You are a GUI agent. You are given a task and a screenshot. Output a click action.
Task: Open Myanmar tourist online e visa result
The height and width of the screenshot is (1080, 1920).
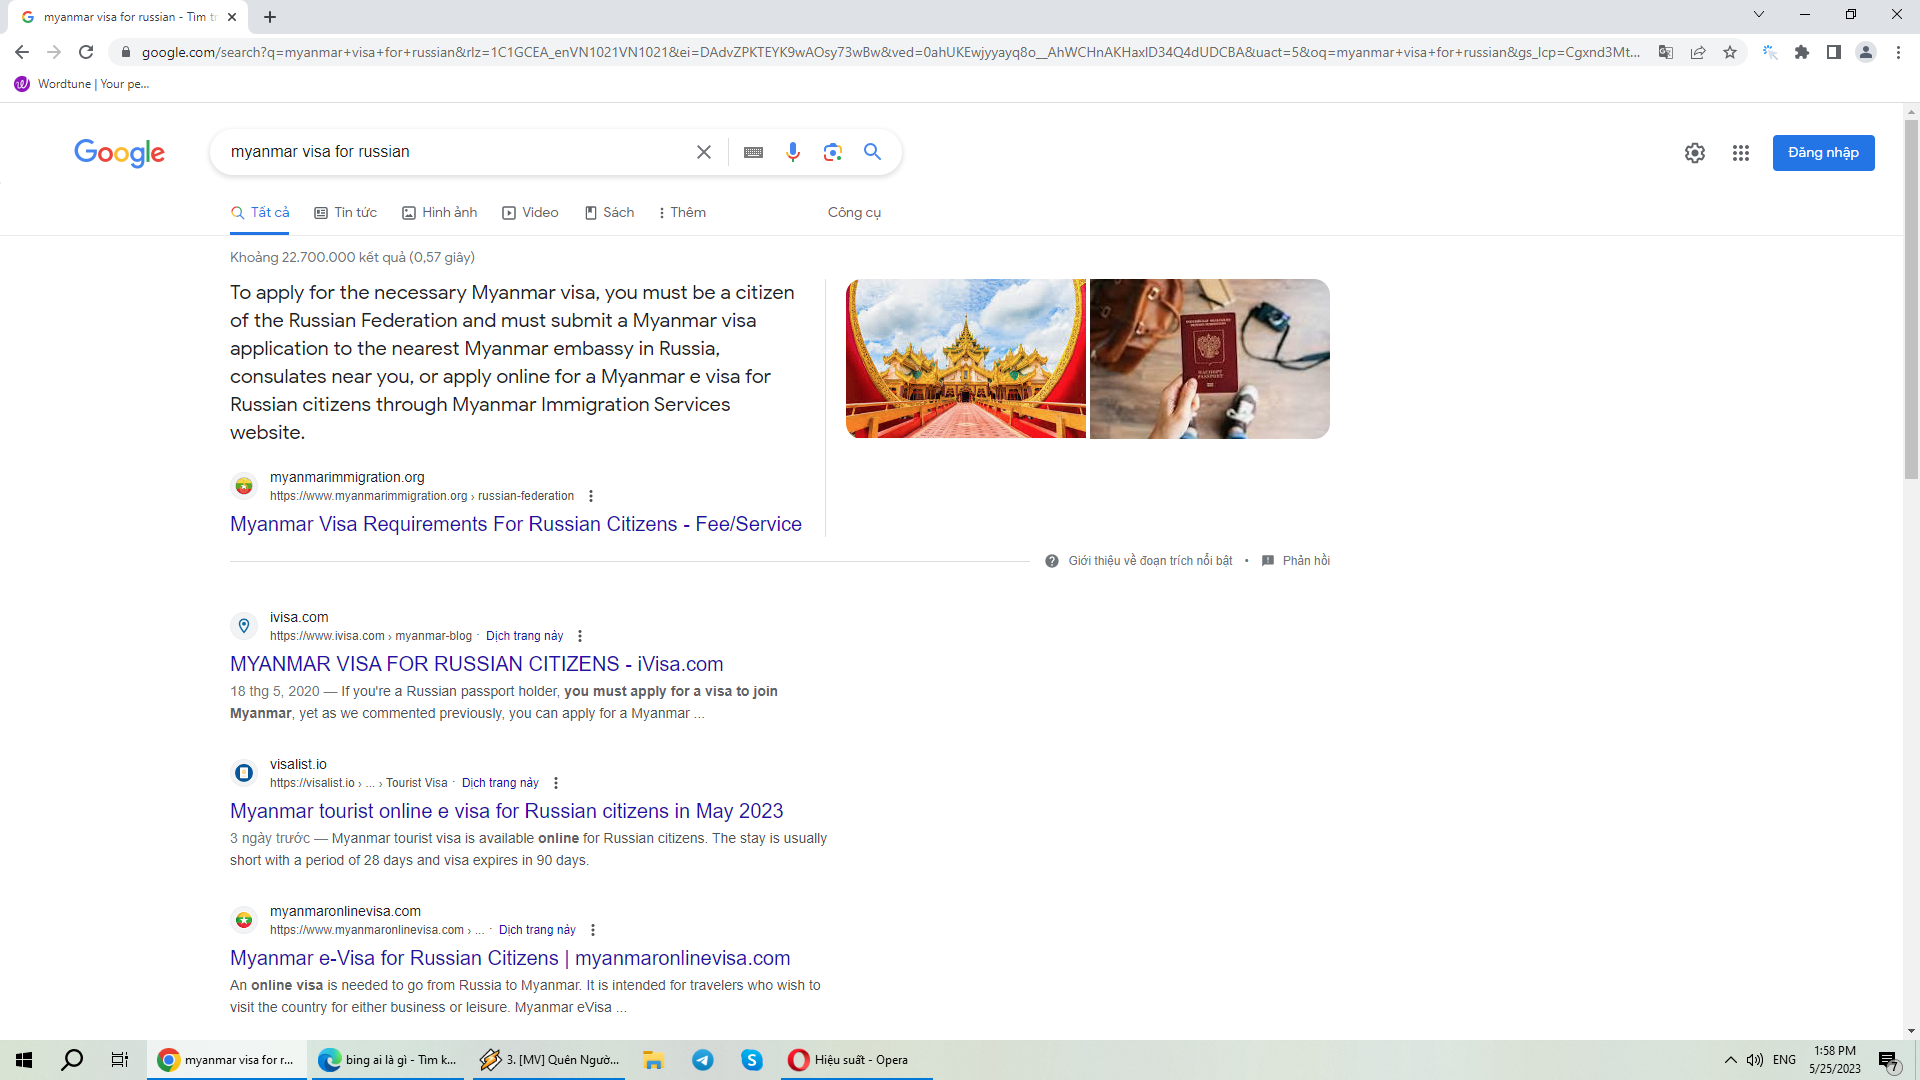coord(506,811)
